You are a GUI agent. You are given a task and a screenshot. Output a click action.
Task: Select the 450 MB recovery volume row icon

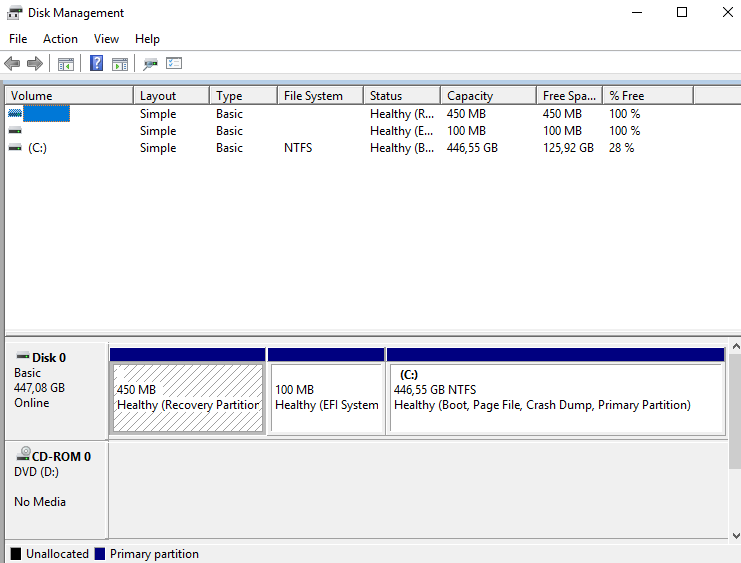pyautogui.click(x=15, y=113)
